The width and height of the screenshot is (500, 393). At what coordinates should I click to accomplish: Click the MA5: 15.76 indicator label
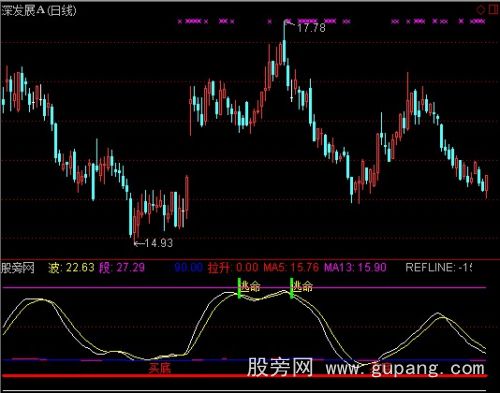click(291, 267)
